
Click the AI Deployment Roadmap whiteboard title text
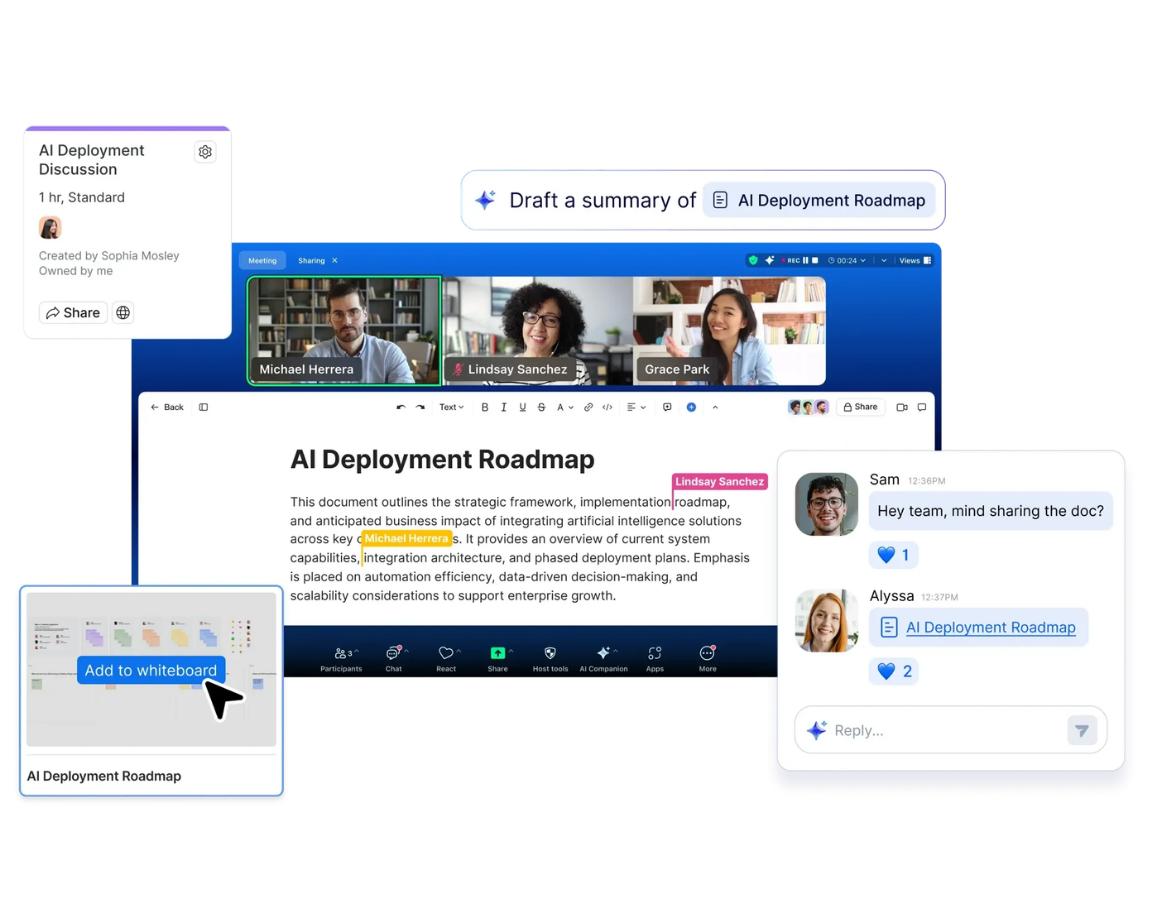pyautogui.click(x=104, y=776)
